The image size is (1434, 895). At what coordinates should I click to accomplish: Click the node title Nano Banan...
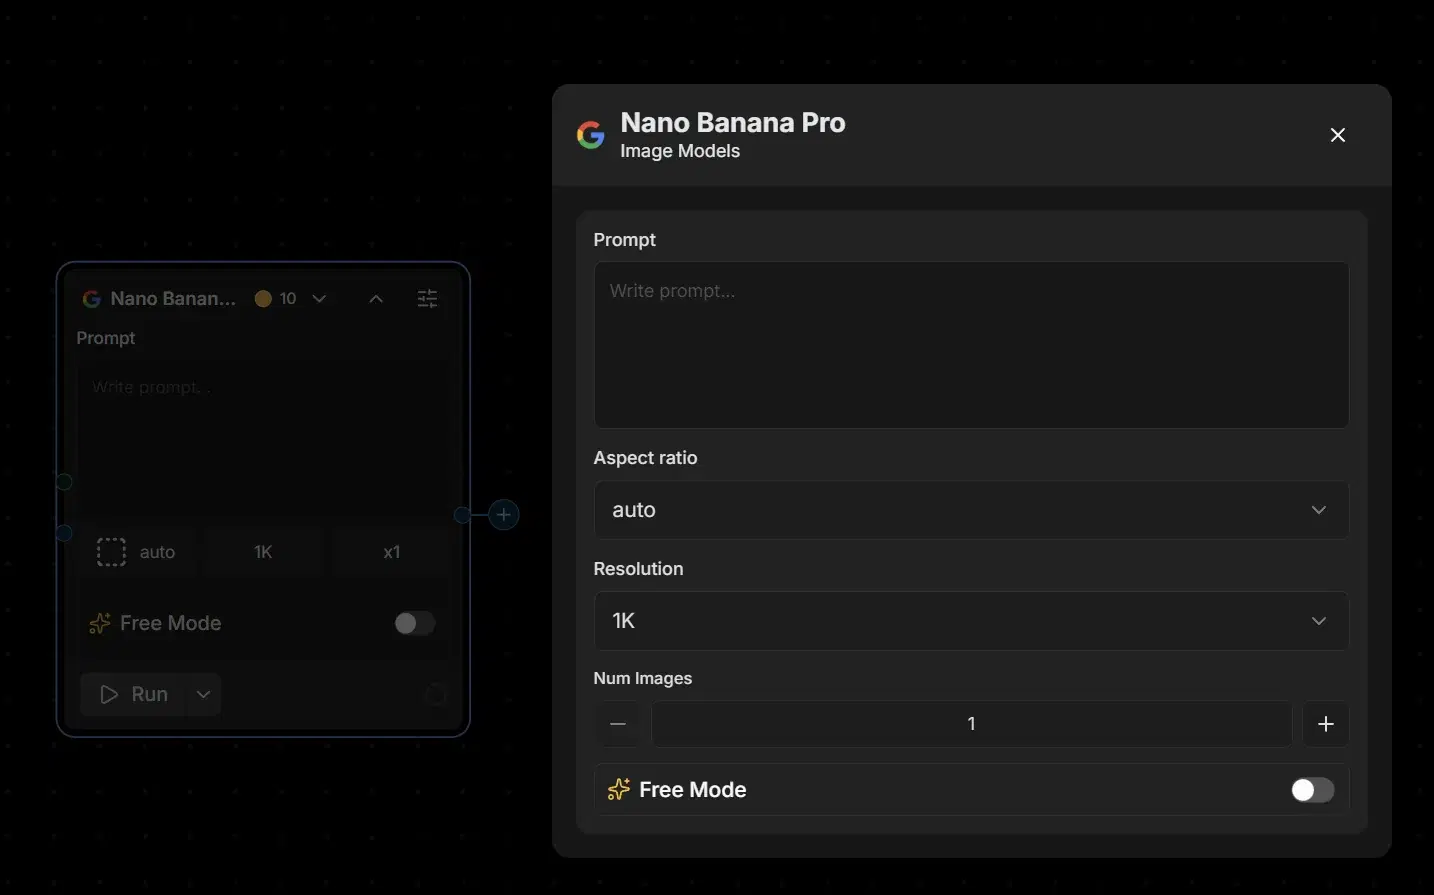coord(173,298)
